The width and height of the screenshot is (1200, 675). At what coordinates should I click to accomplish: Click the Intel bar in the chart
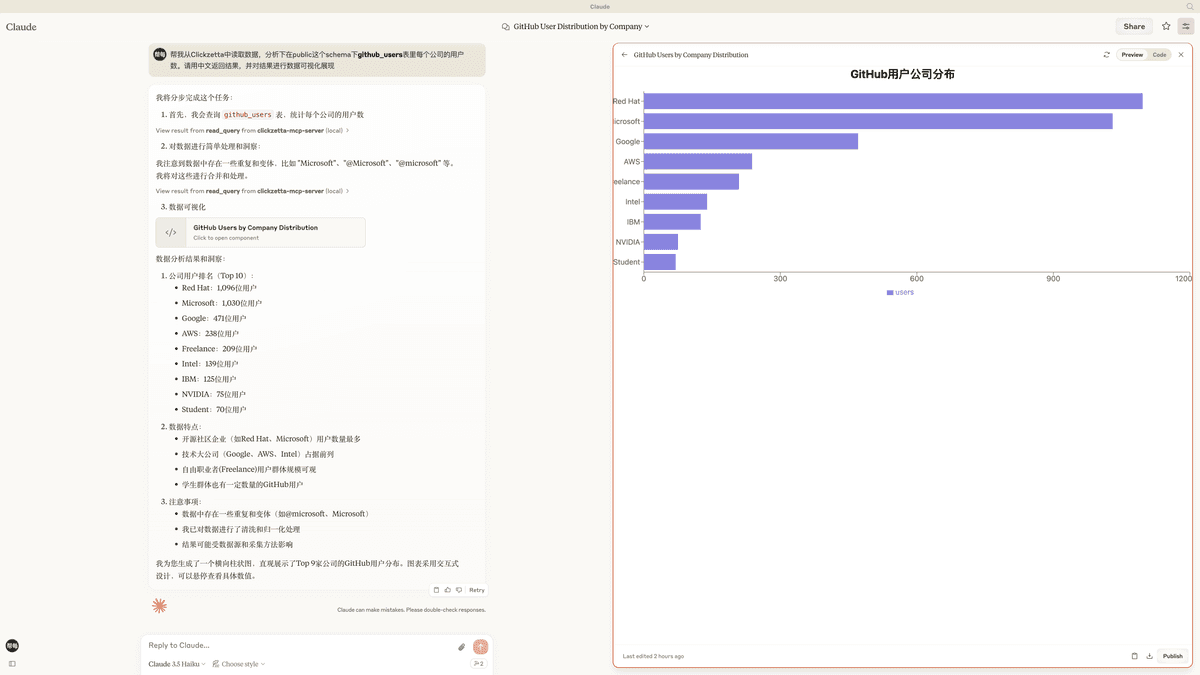click(x=675, y=202)
